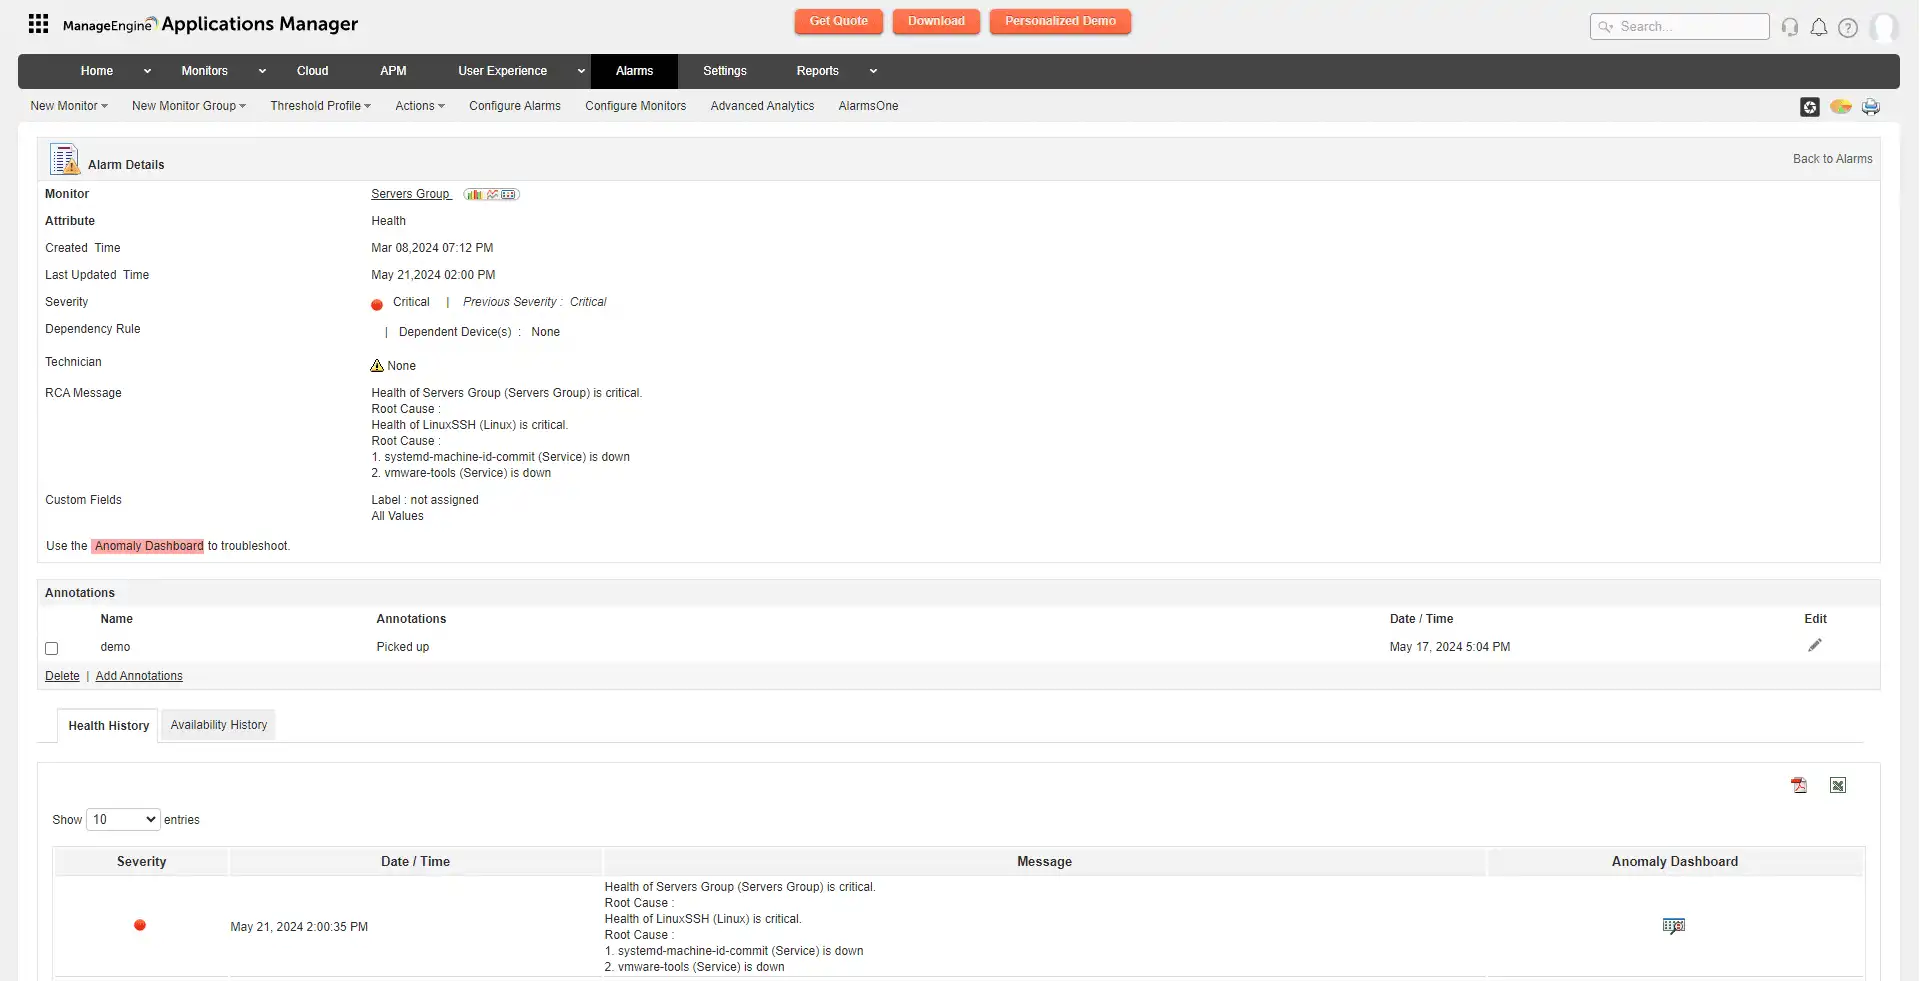1920x981 pixels.
Task: Open the bar chart view for Servers Group
Action: [475, 193]
